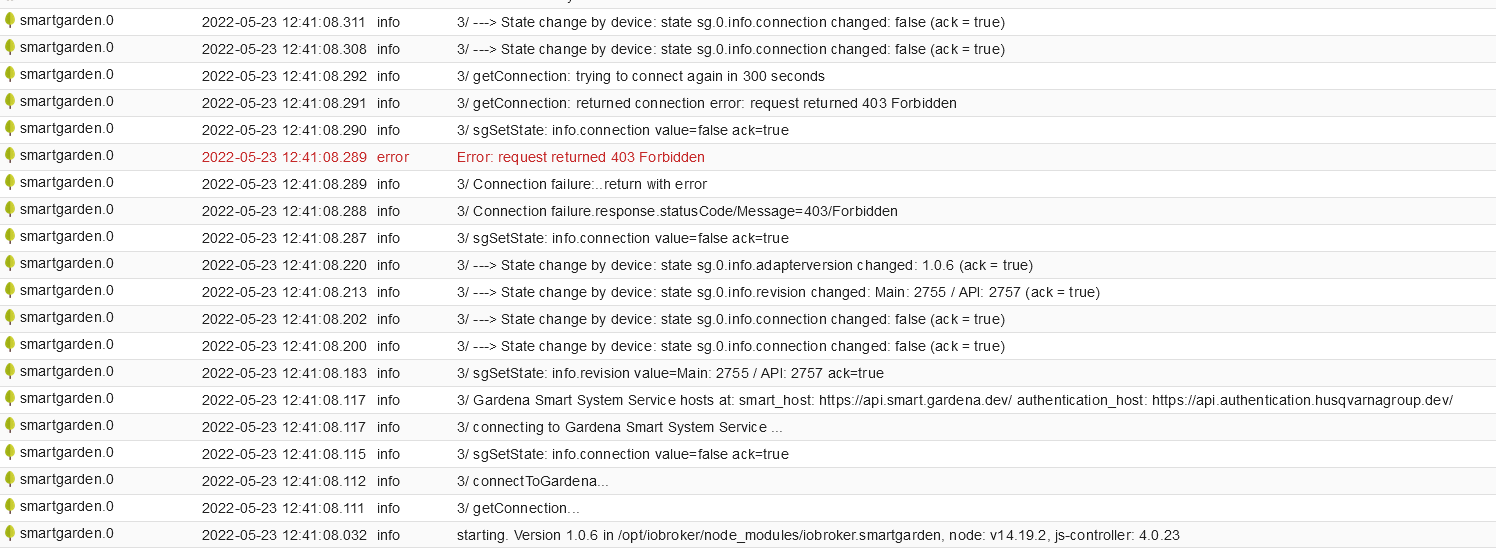Screen dimensions: 1496x549
Task: Click the leaf icon of the 'Gardena Smart System Service hosts' row
Action: point(10,399)
